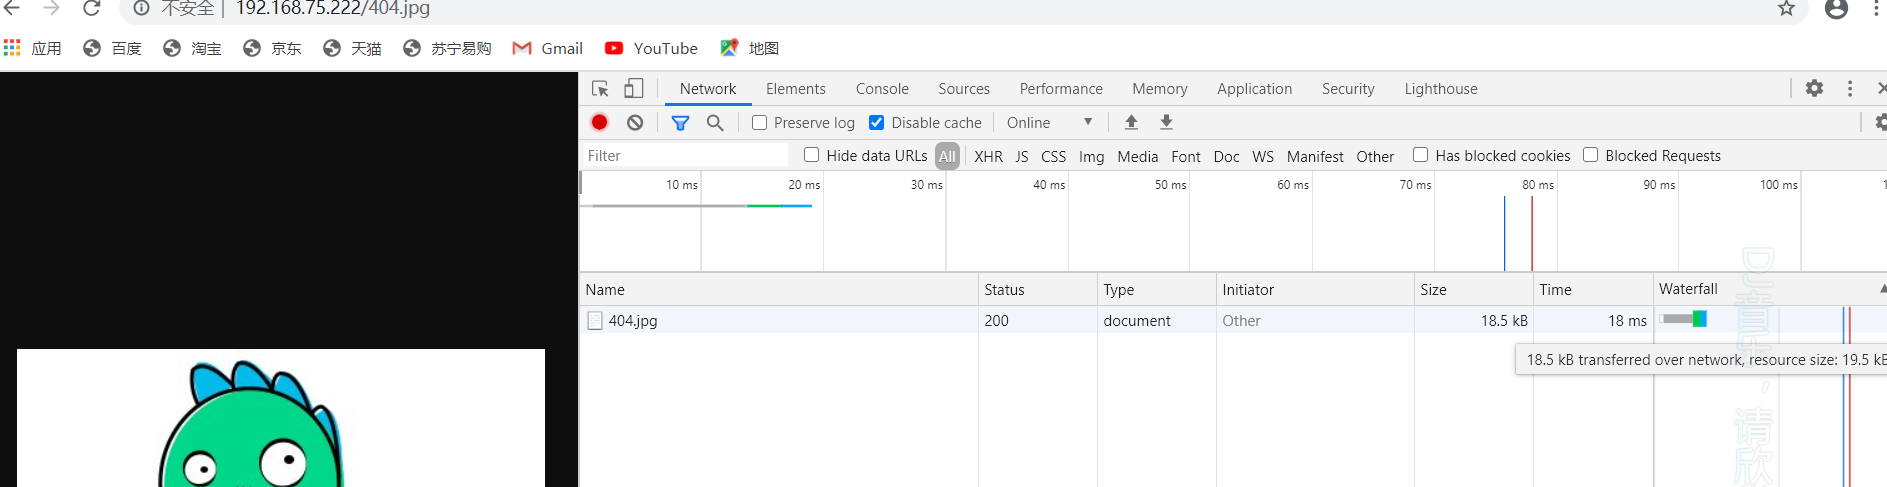Open network search with the magnifier icon

coord(715,122)
